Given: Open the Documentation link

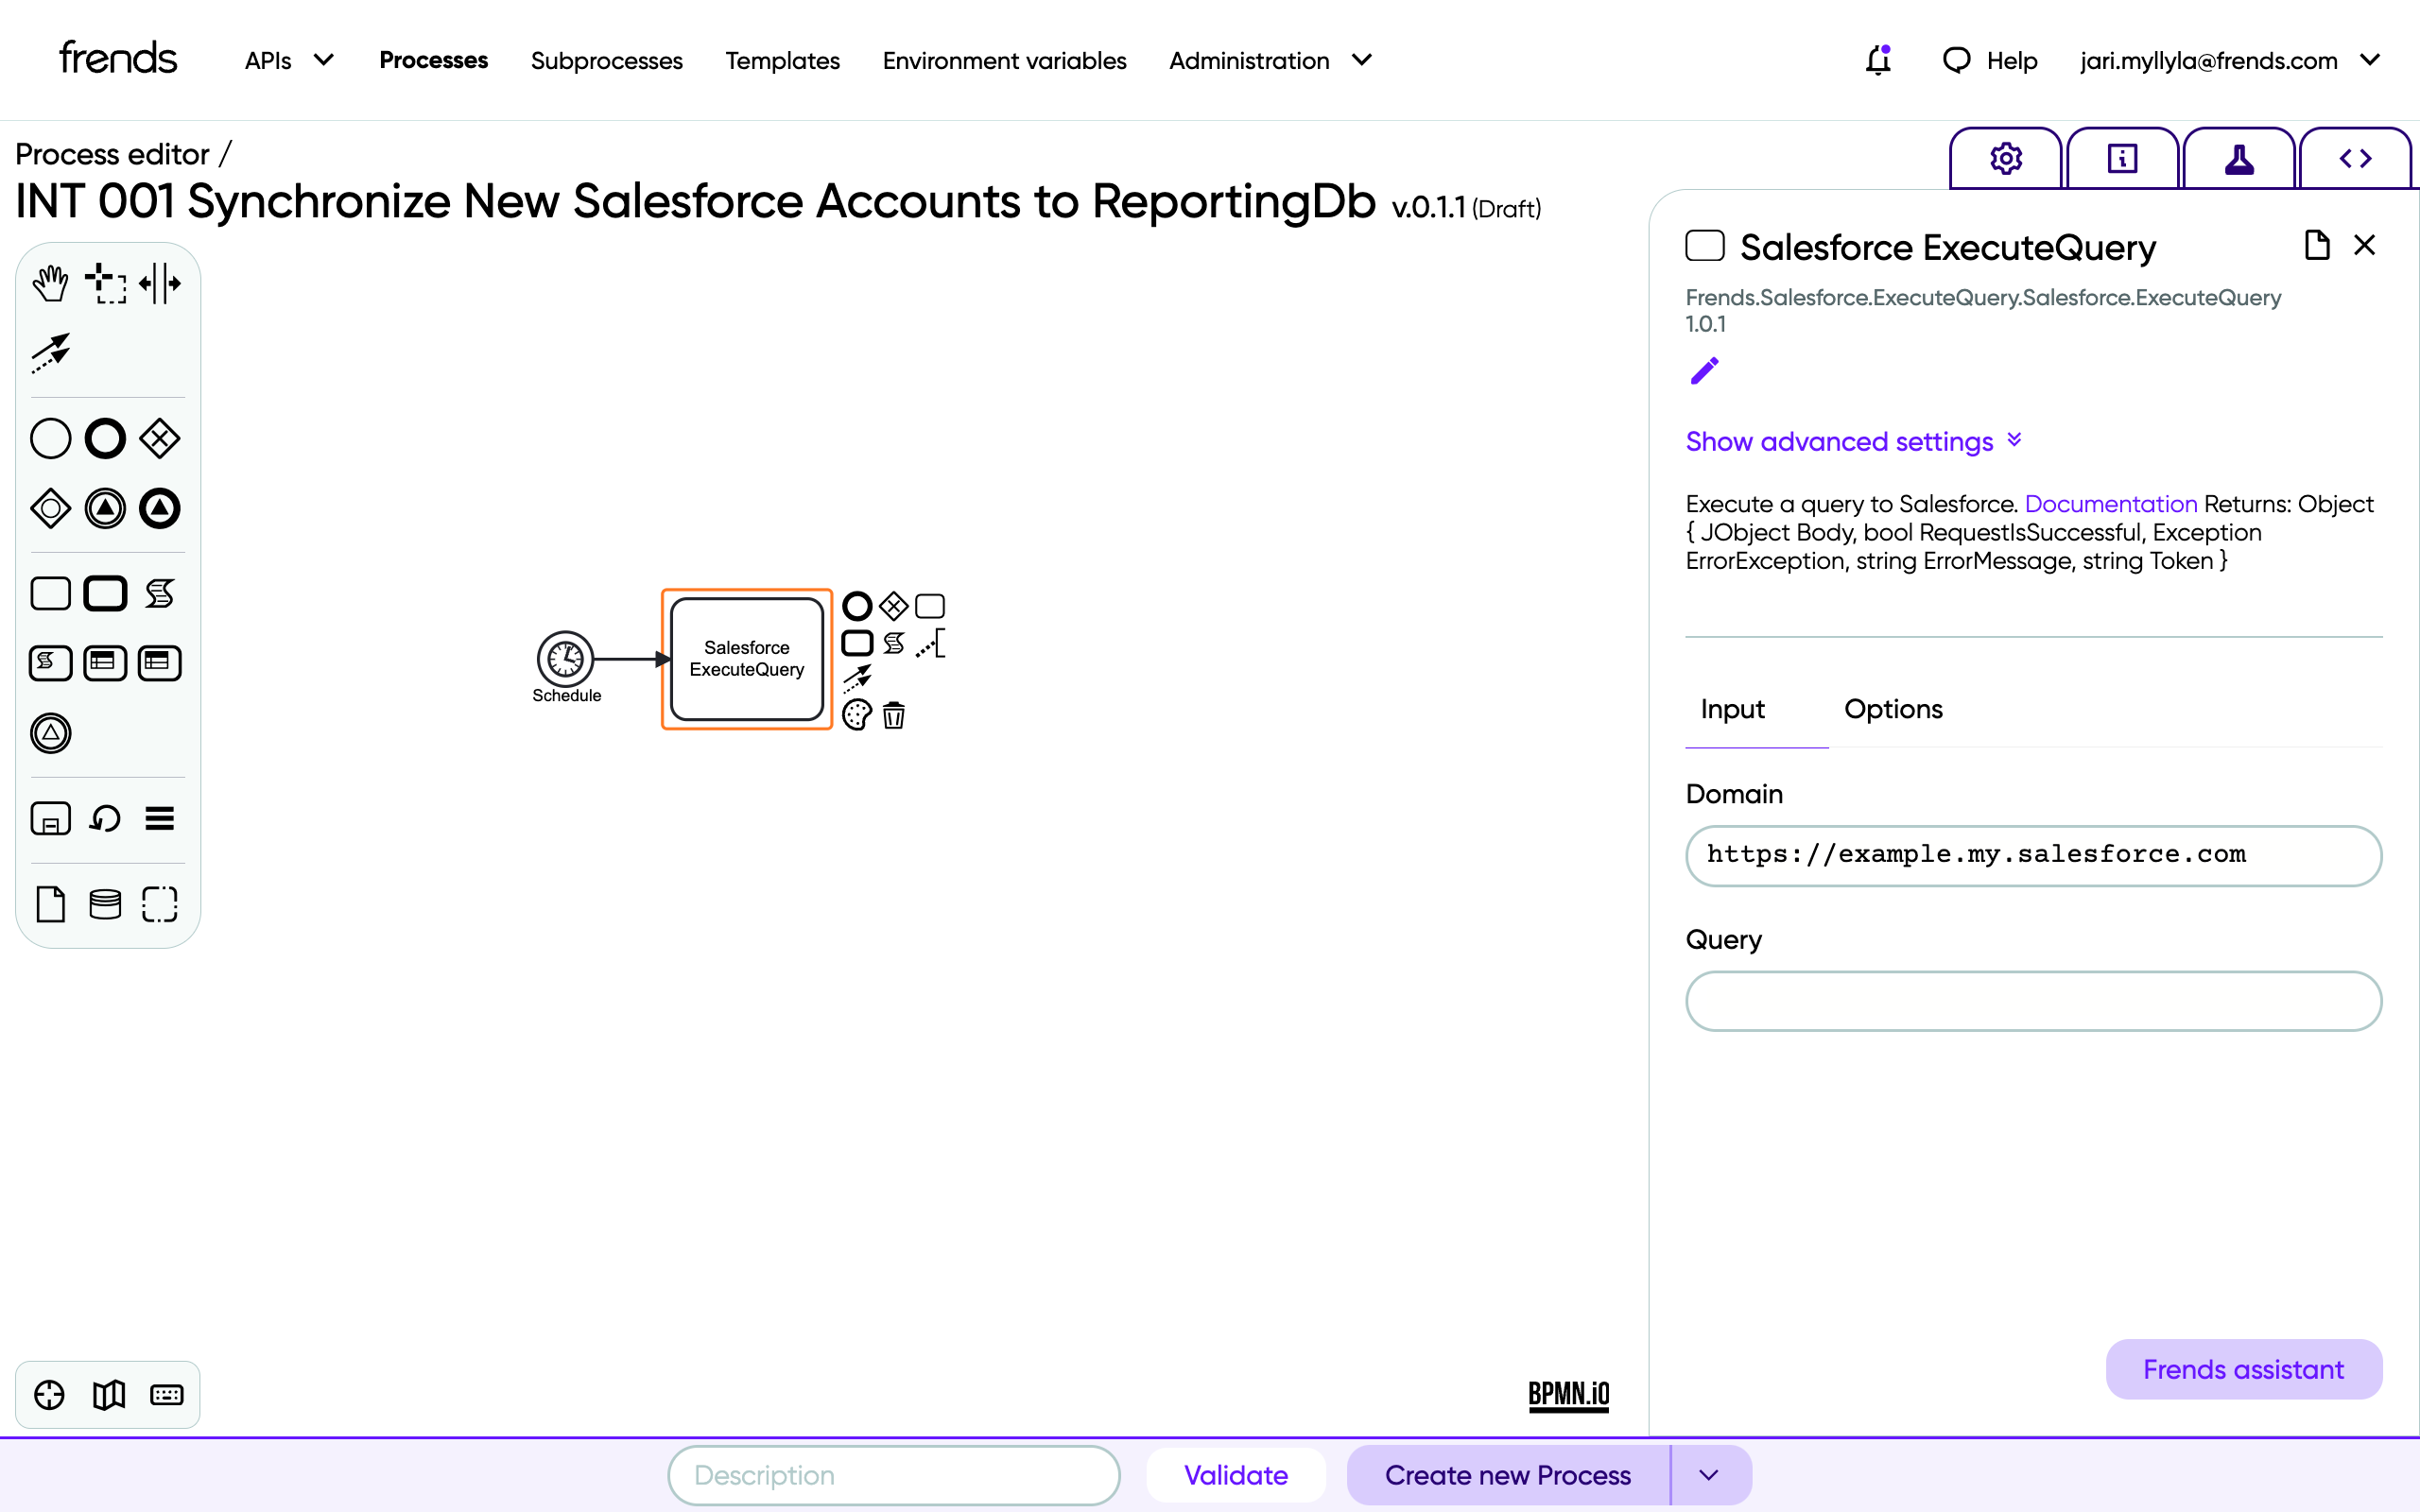Looking at the screenshot, I should (2110, 504).
